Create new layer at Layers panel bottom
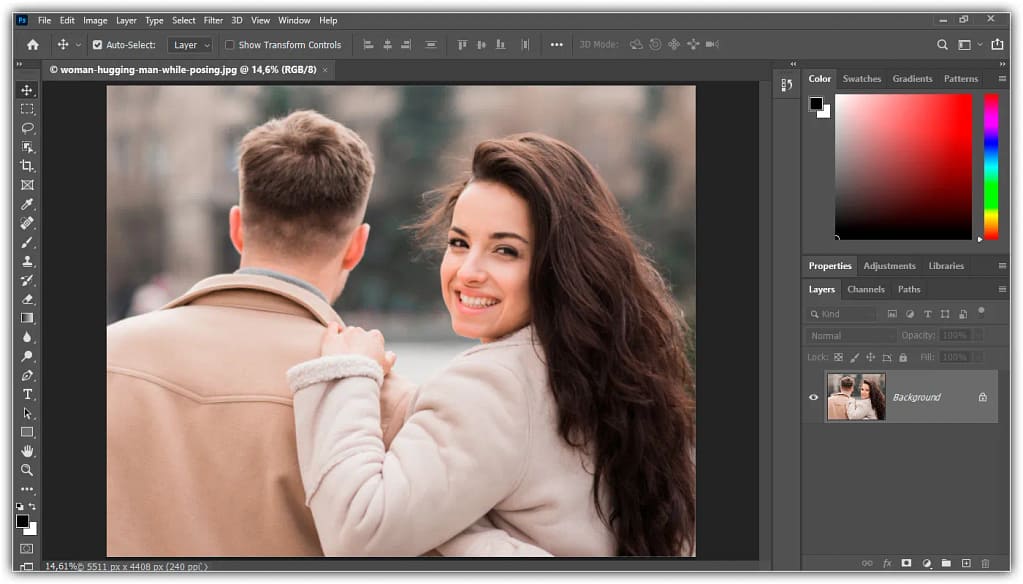Image resolution: width=1023 pixels, height=584 pixels. pos(966,563)
